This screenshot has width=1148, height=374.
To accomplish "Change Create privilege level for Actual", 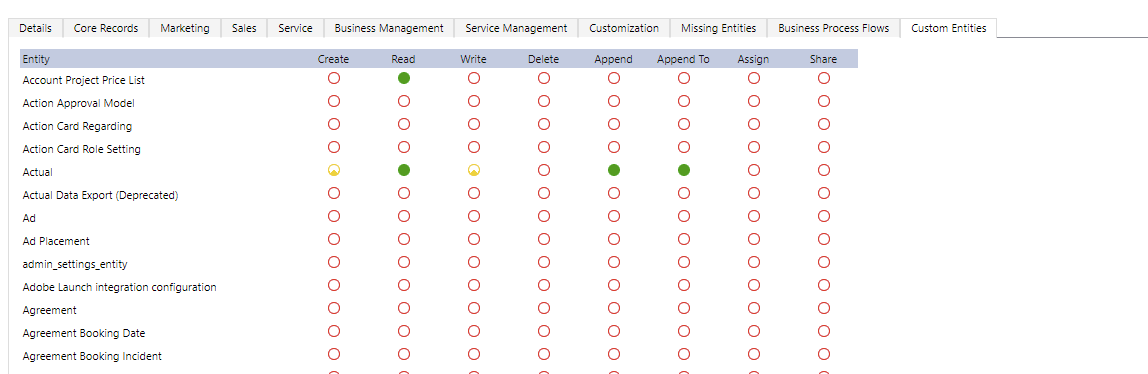I will tap(334, 170).
